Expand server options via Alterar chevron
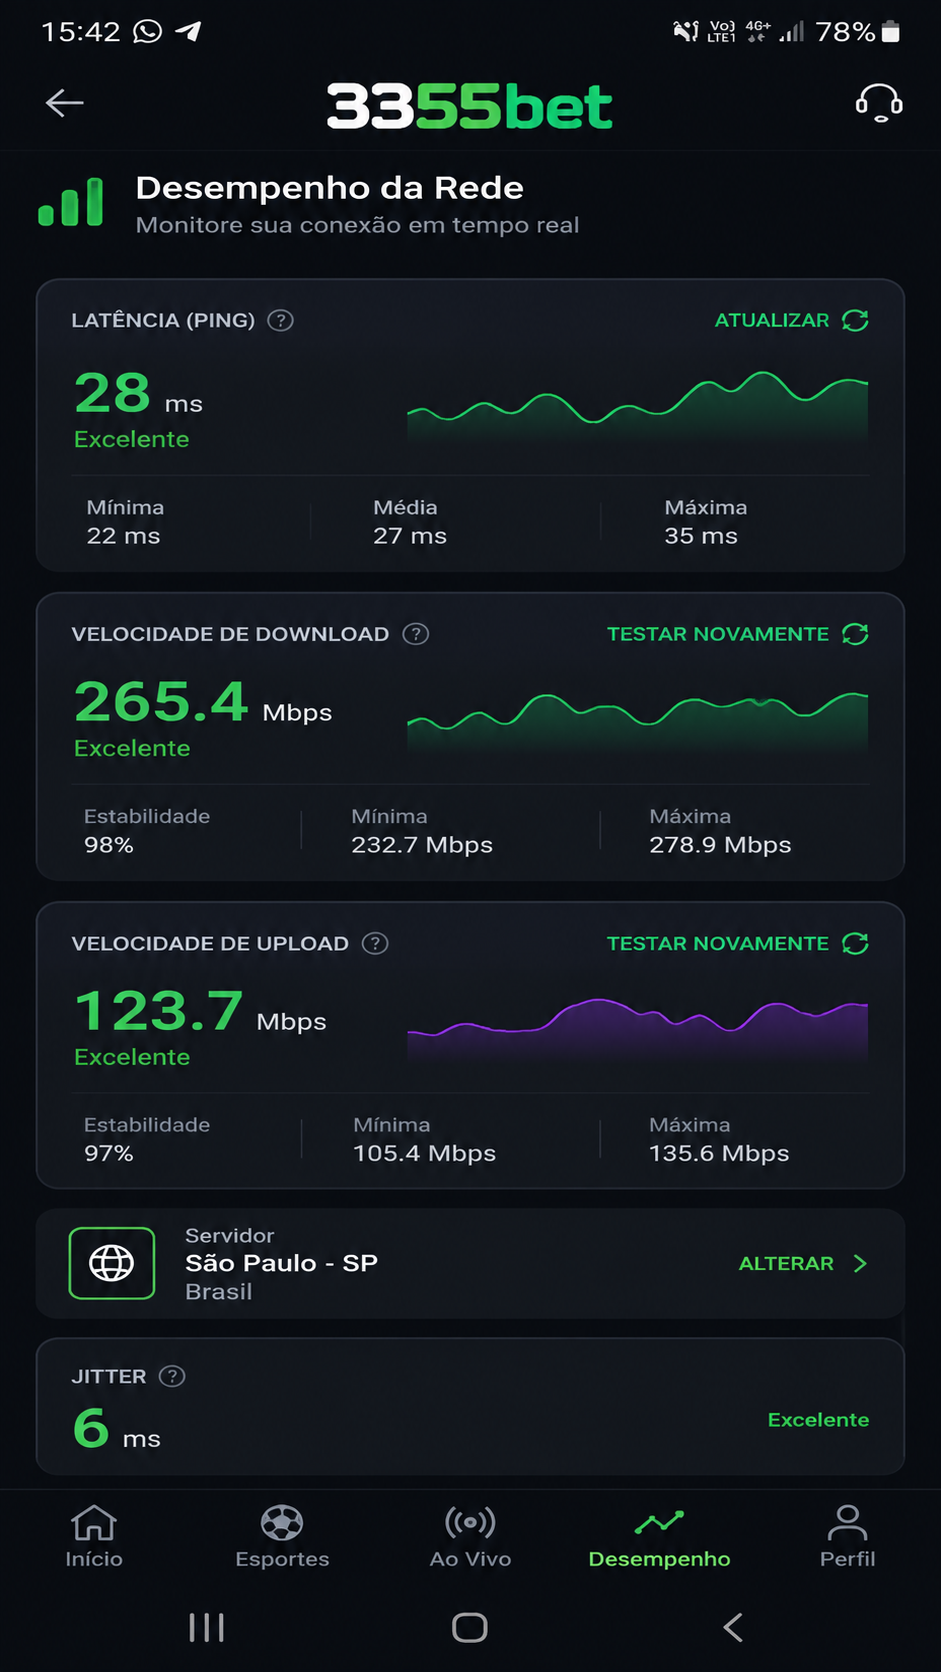941x1672 pixels. click(860, 1263)
